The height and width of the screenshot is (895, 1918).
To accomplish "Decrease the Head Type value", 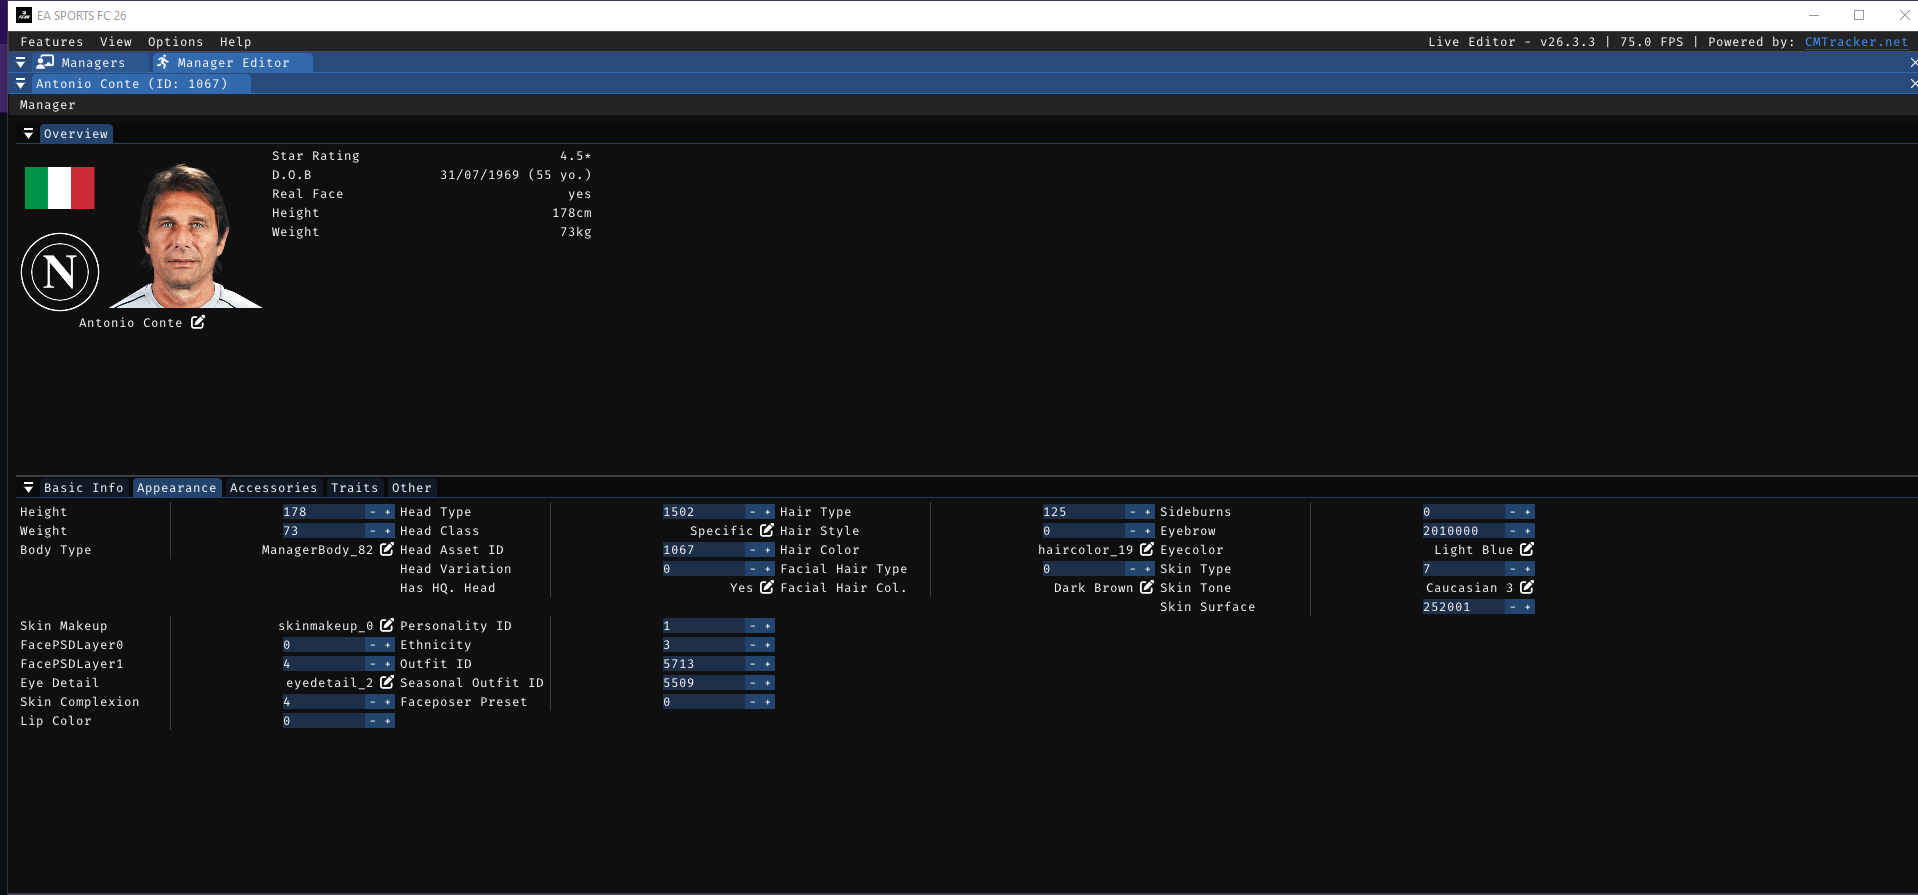I will [x=752, y=512].
